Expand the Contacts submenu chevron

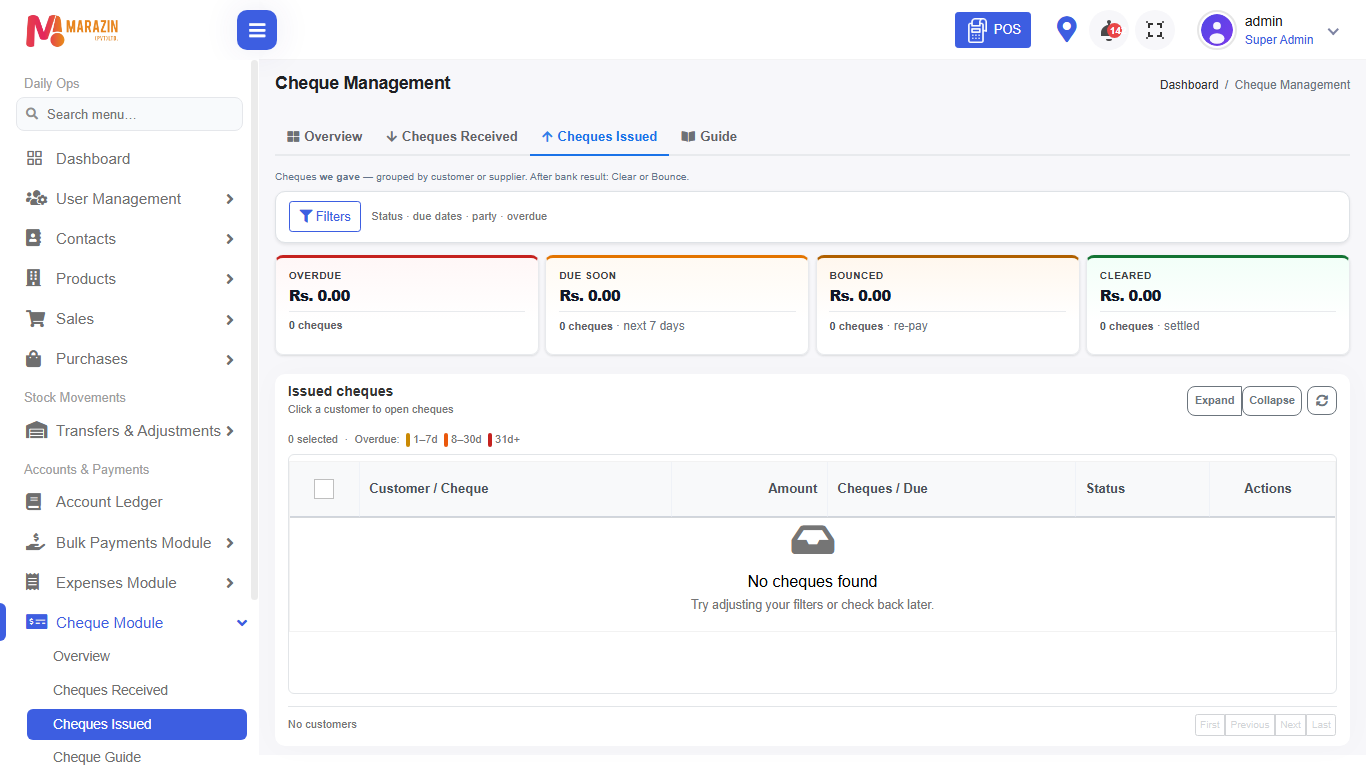point(230,239)
